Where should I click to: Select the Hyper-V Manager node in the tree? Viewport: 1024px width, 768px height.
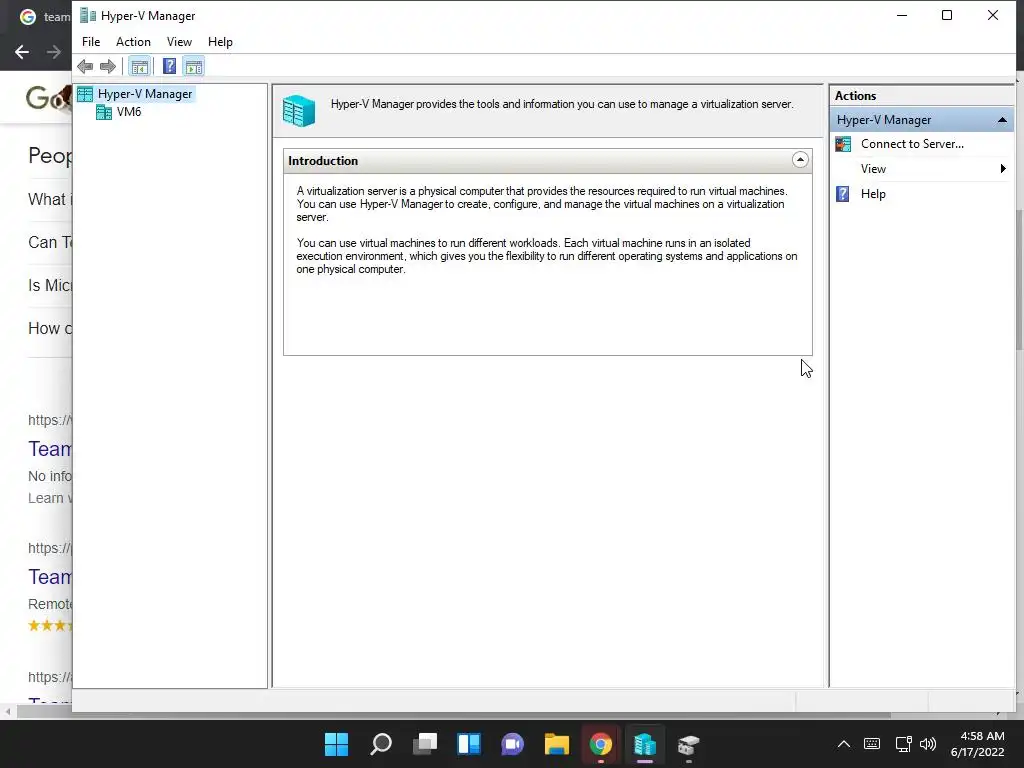coord(144,94)
